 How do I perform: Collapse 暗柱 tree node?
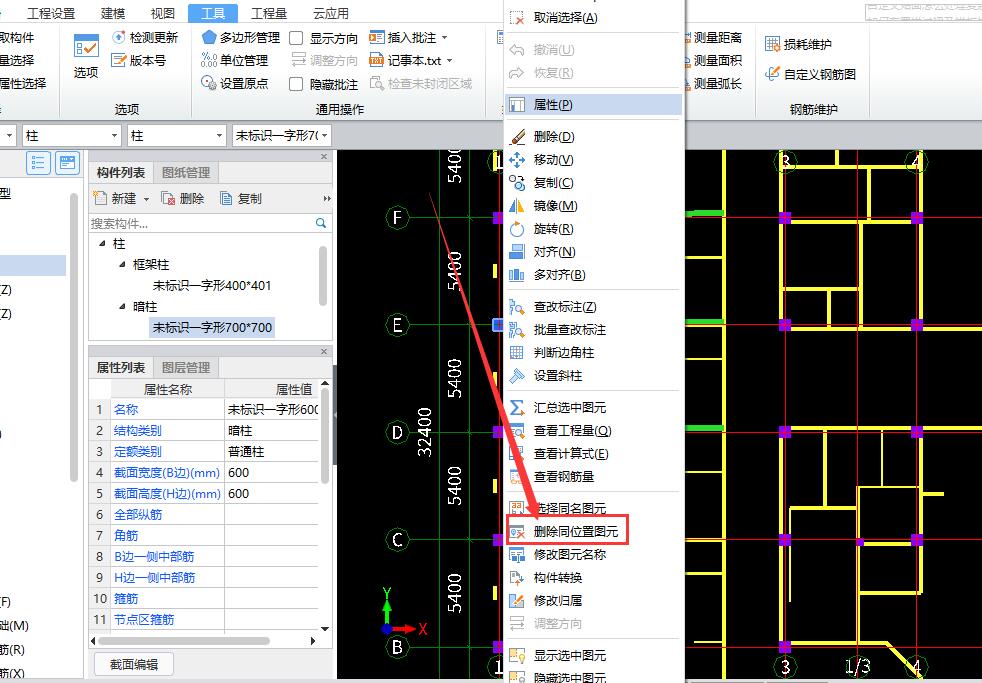123,306
